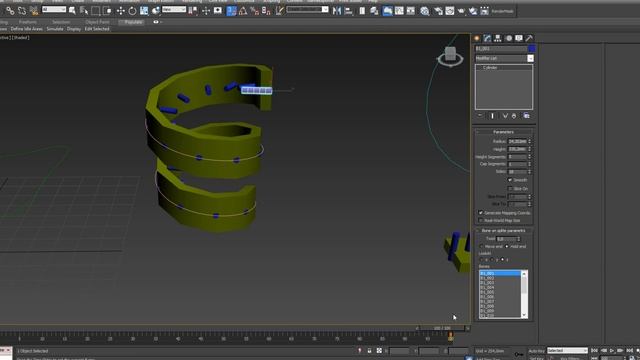Select the Display ribbon item
640x360 pixels.
(x=74, y=29)
